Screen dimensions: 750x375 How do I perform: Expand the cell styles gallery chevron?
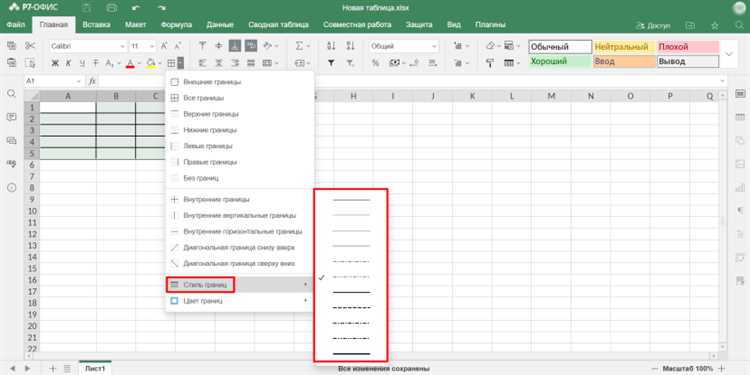[729, 54]
